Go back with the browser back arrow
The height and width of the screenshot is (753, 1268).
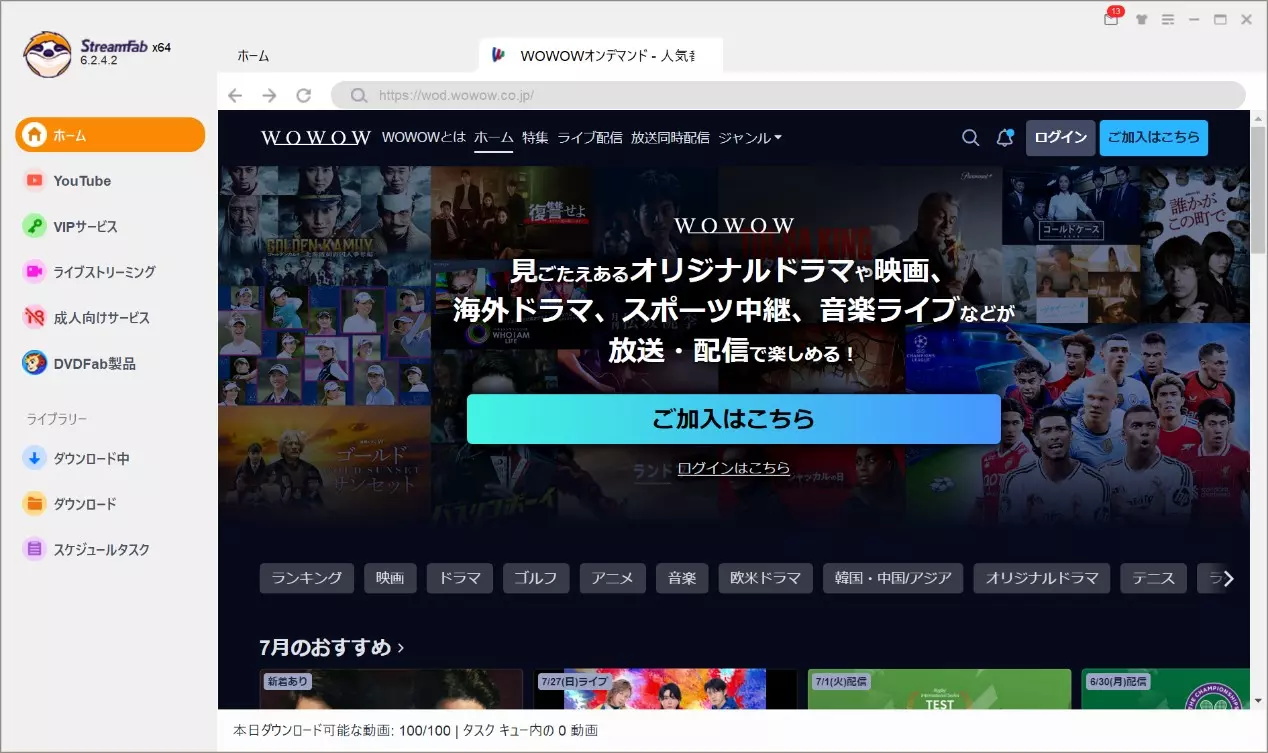tap(235, 95)
